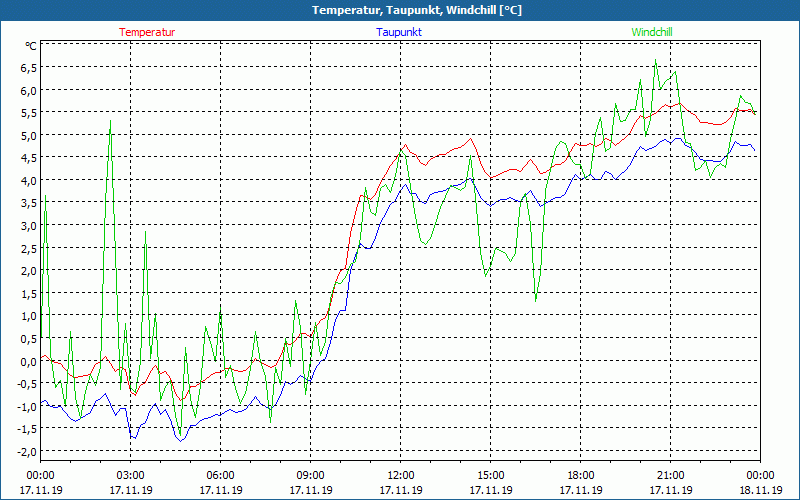Click the 03:00 time axis label
800x500 pixels.
pyautogui.click(x=131, y=476)
